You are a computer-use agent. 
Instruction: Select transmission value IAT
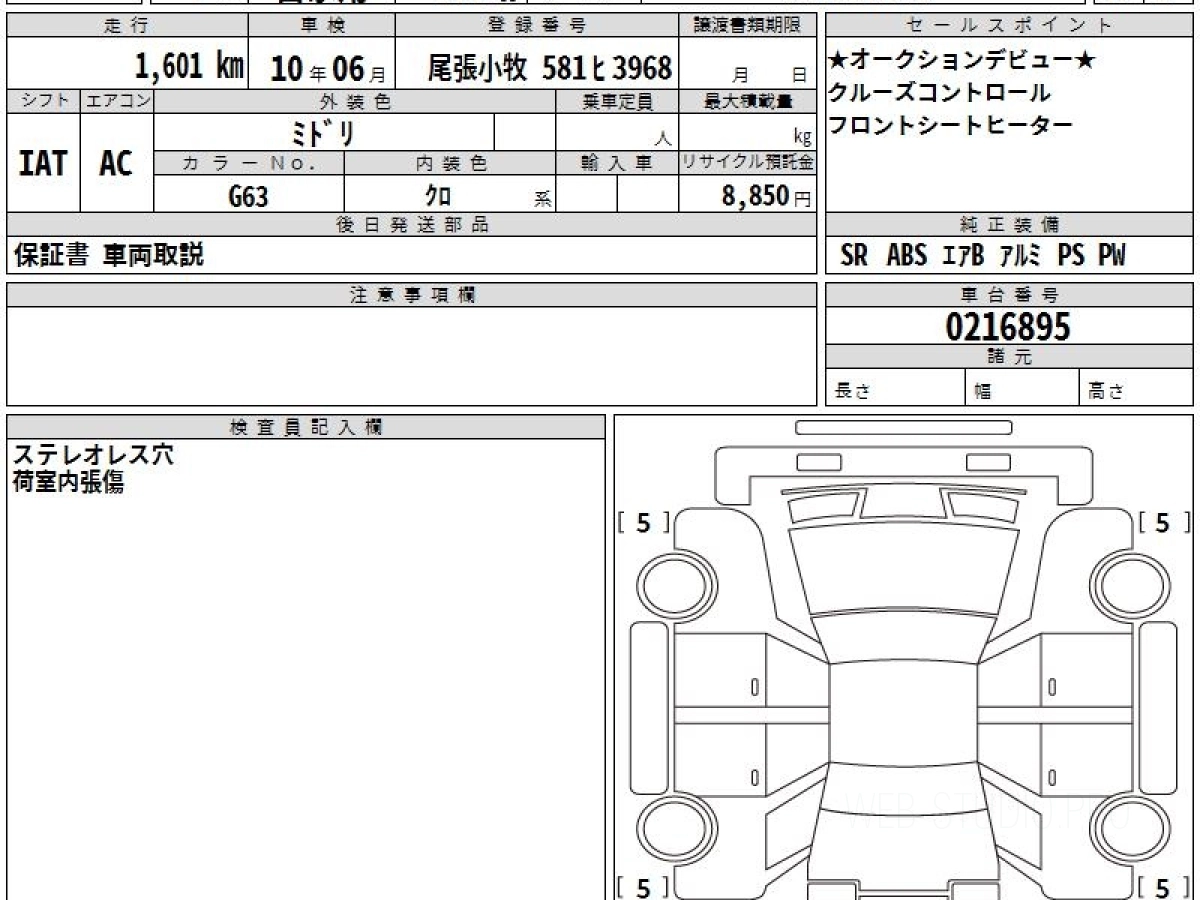coord(43,163)
